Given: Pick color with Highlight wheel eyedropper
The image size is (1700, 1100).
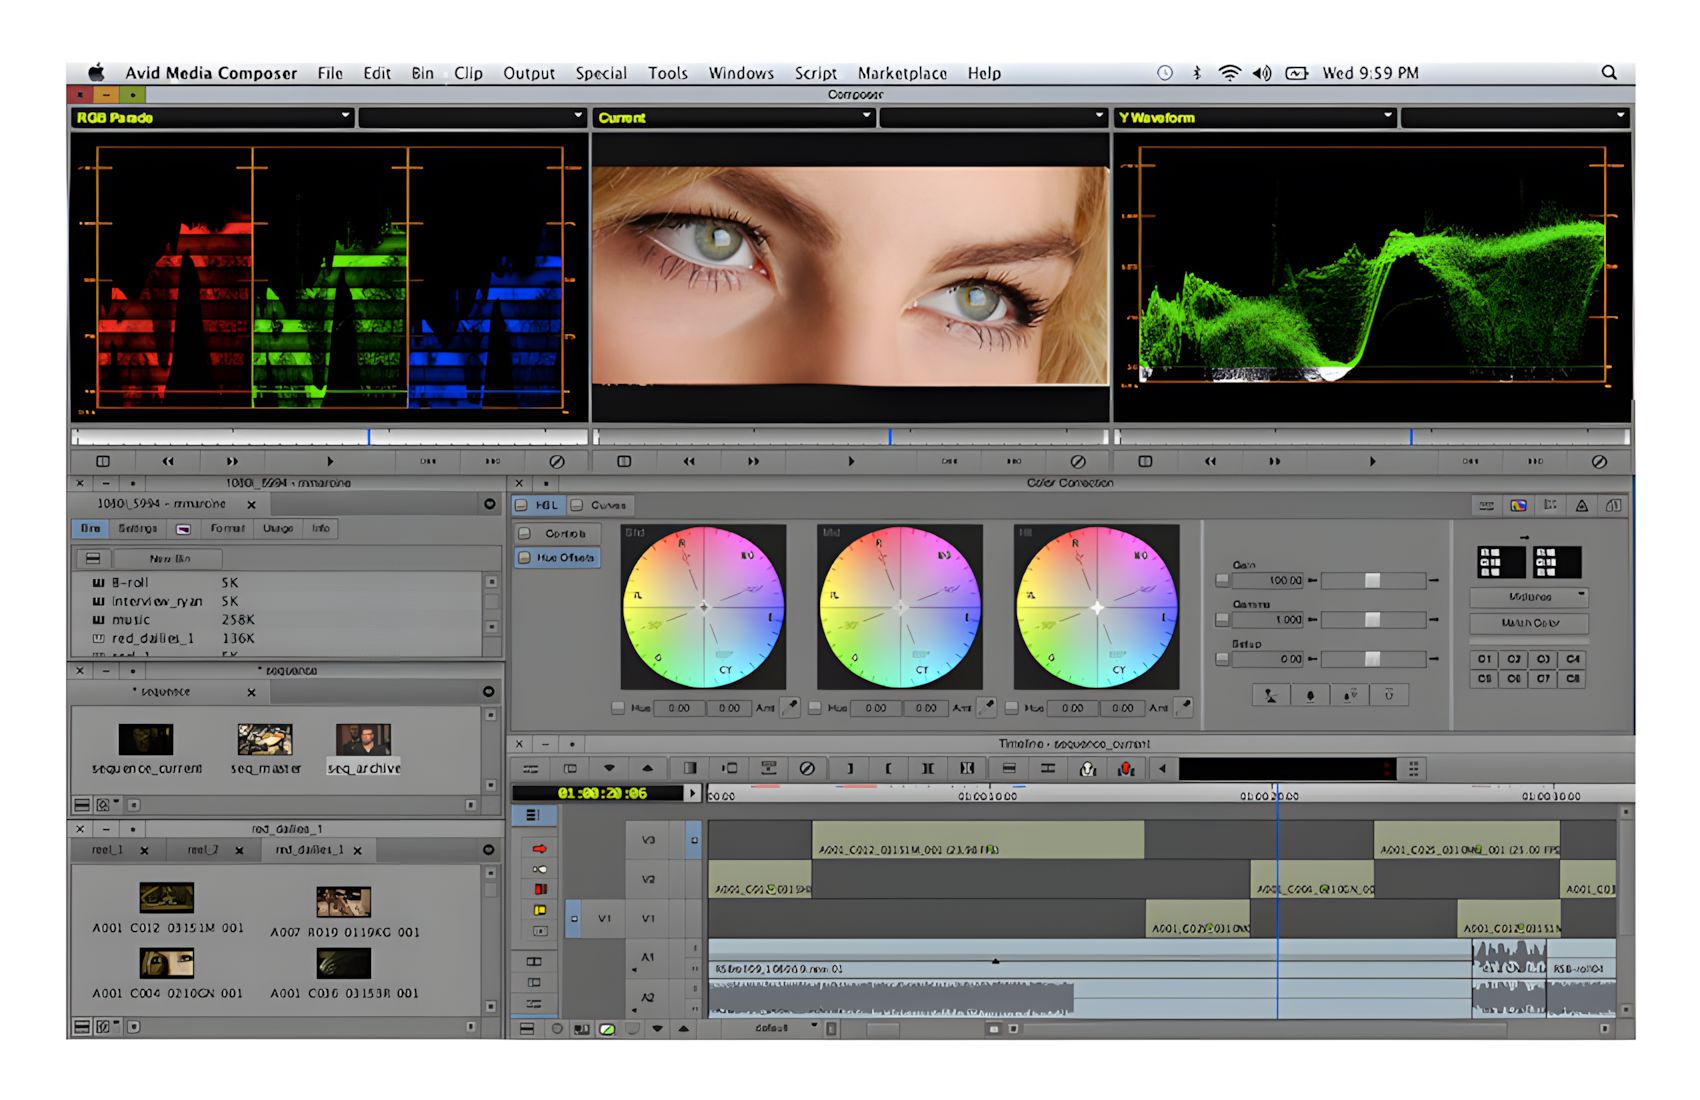Looking at the screenshot, I should [x=1184, y=707].
